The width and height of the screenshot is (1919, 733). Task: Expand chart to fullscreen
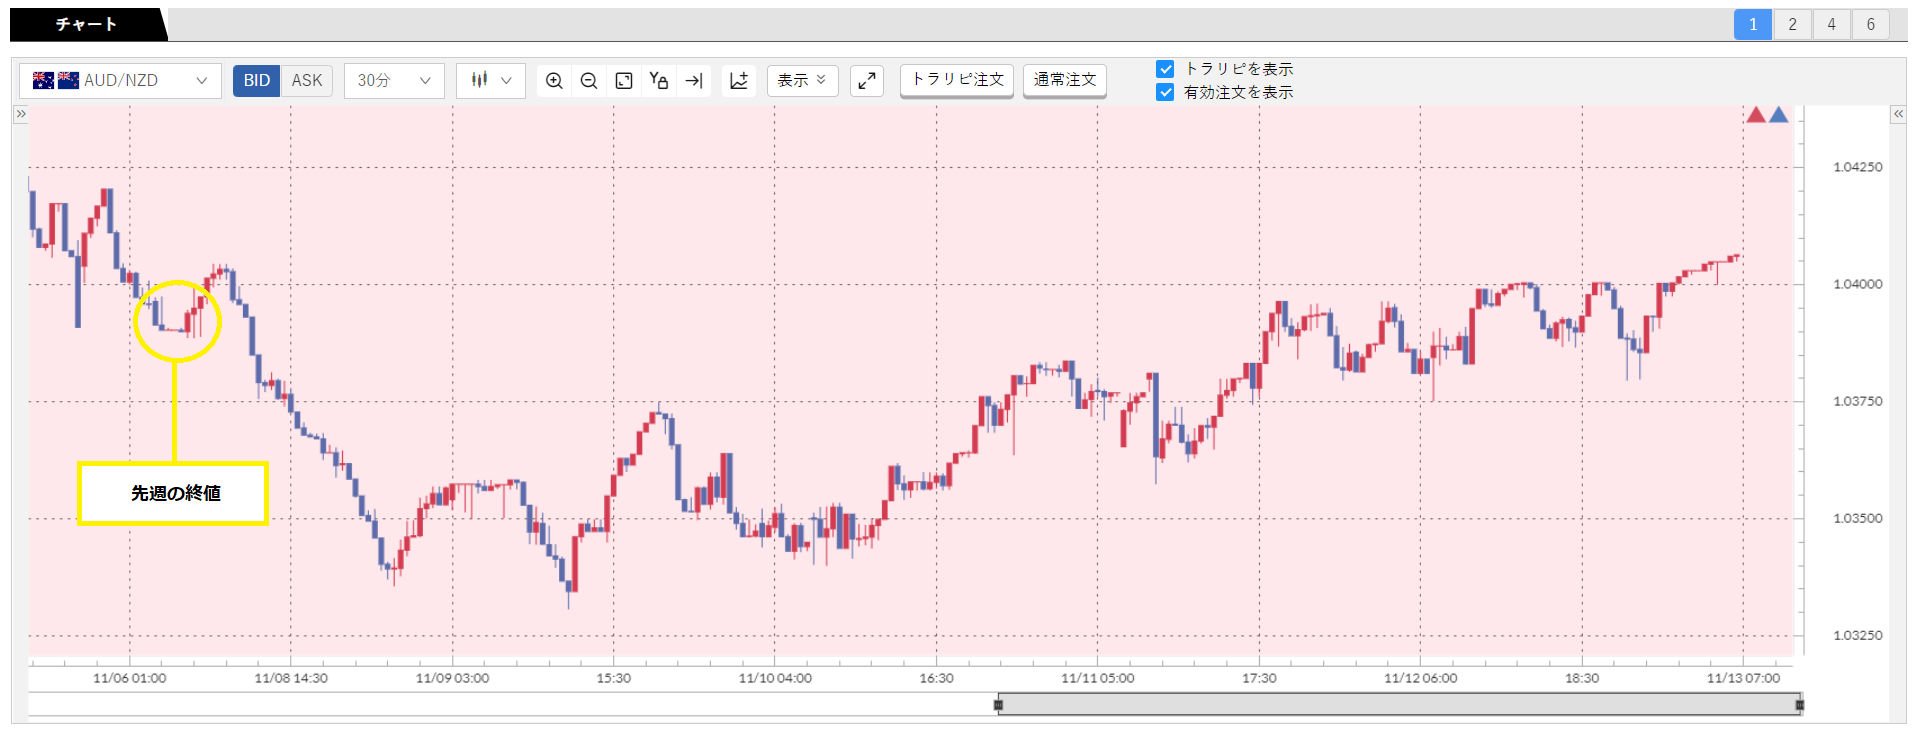click(867, 81)
